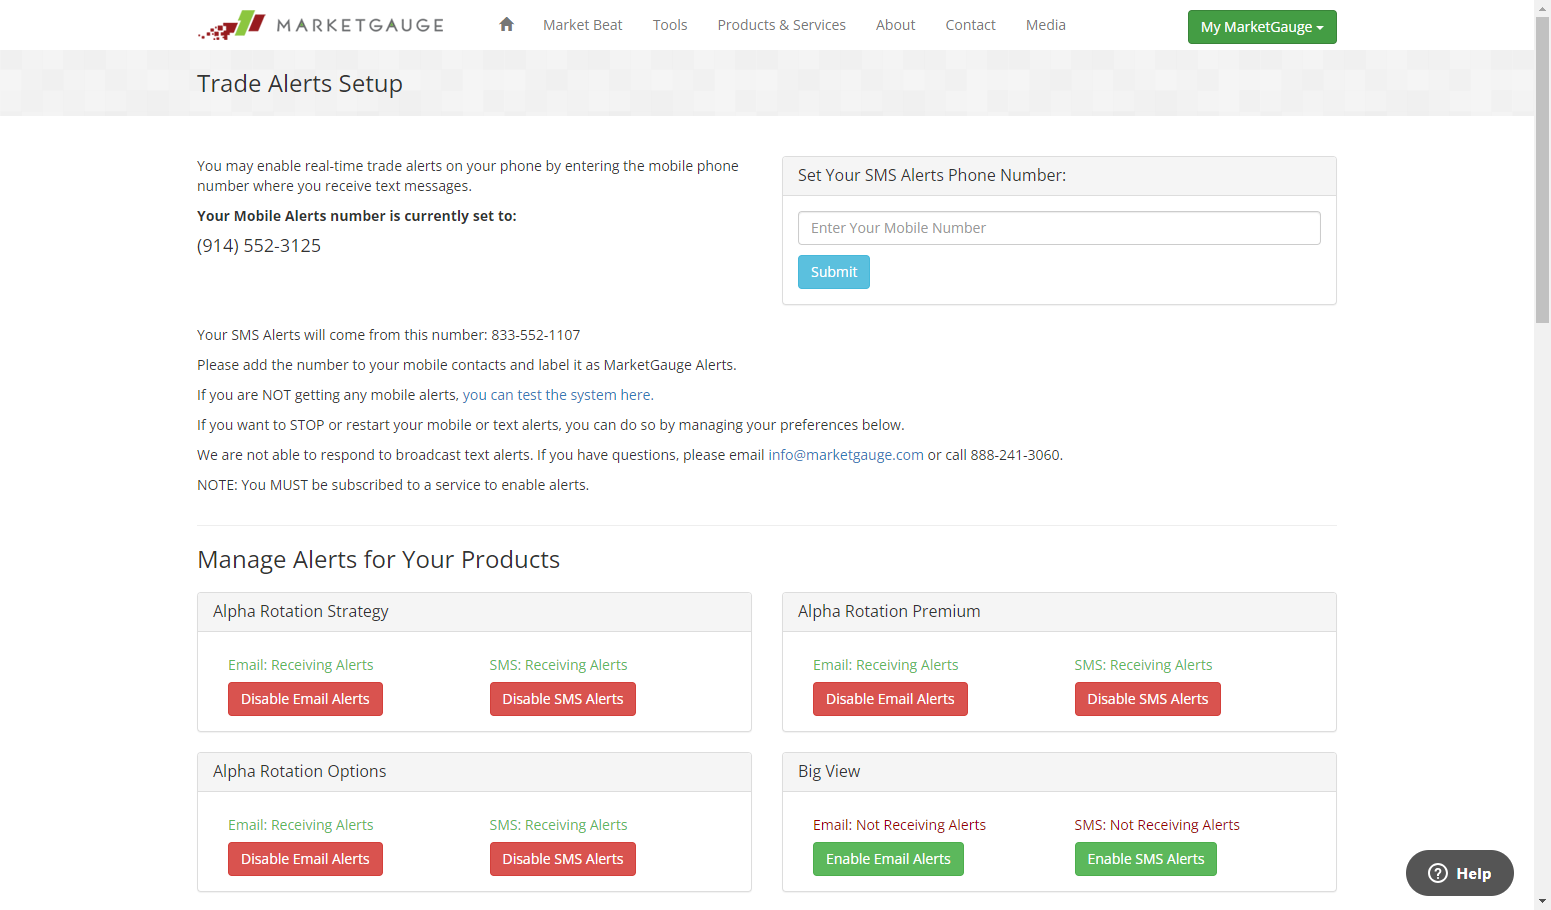
Task: Open the About menu item
Action: [x=895, y=25]
